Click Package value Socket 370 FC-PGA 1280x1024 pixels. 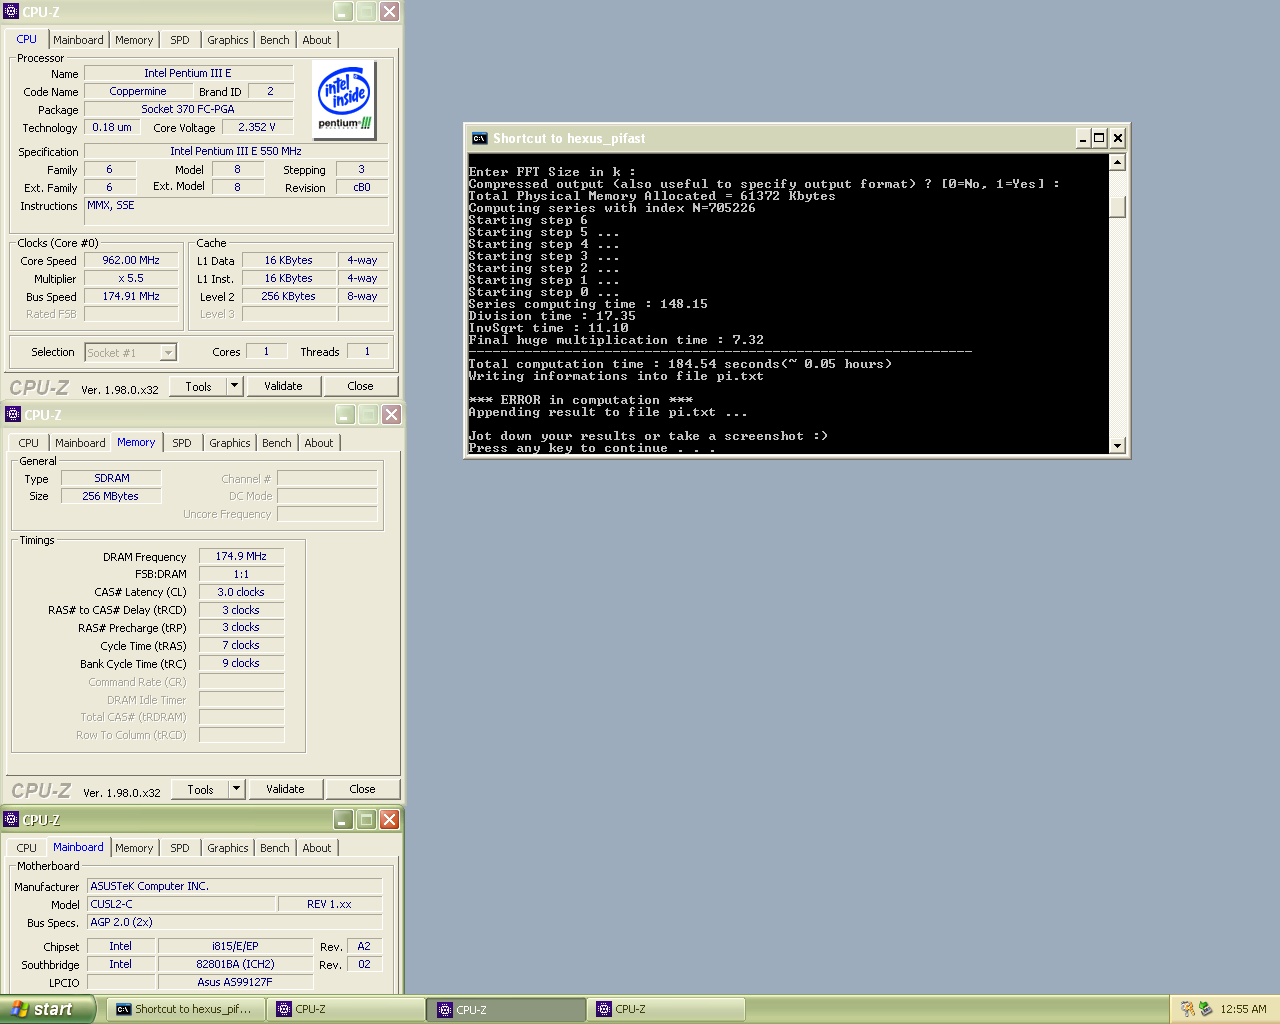[188, 109]
